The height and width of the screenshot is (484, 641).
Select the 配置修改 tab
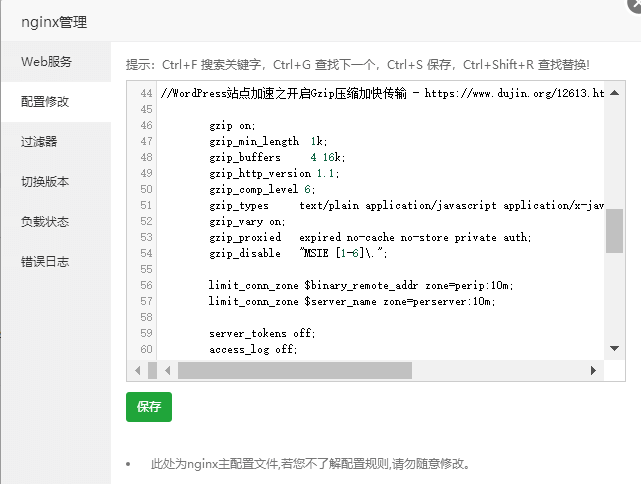pyautogui.click(x=47, y=102)
